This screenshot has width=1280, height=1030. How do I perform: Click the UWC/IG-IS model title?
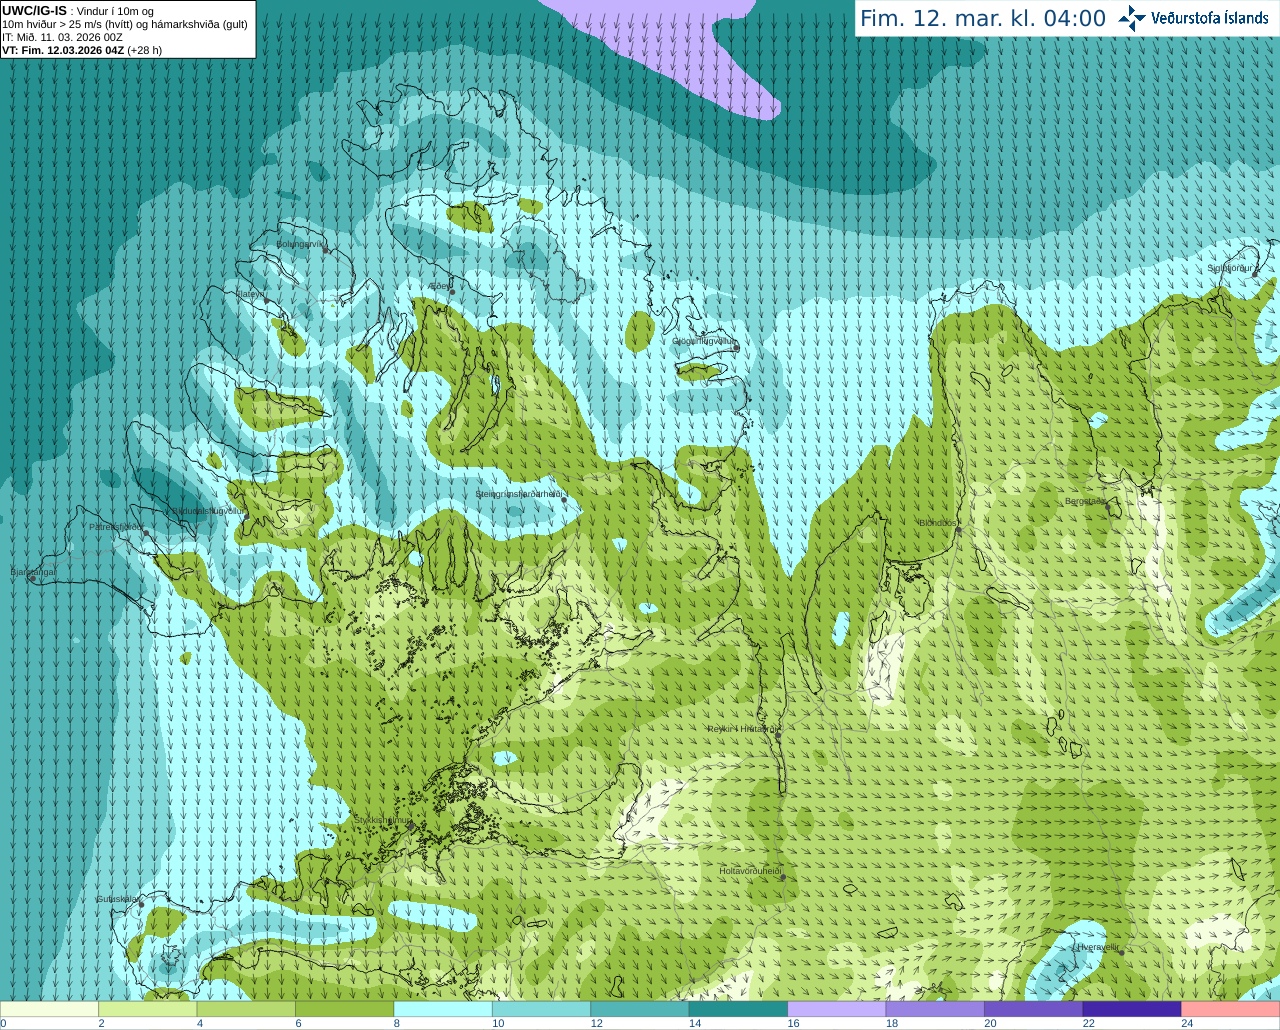[34, 11]
